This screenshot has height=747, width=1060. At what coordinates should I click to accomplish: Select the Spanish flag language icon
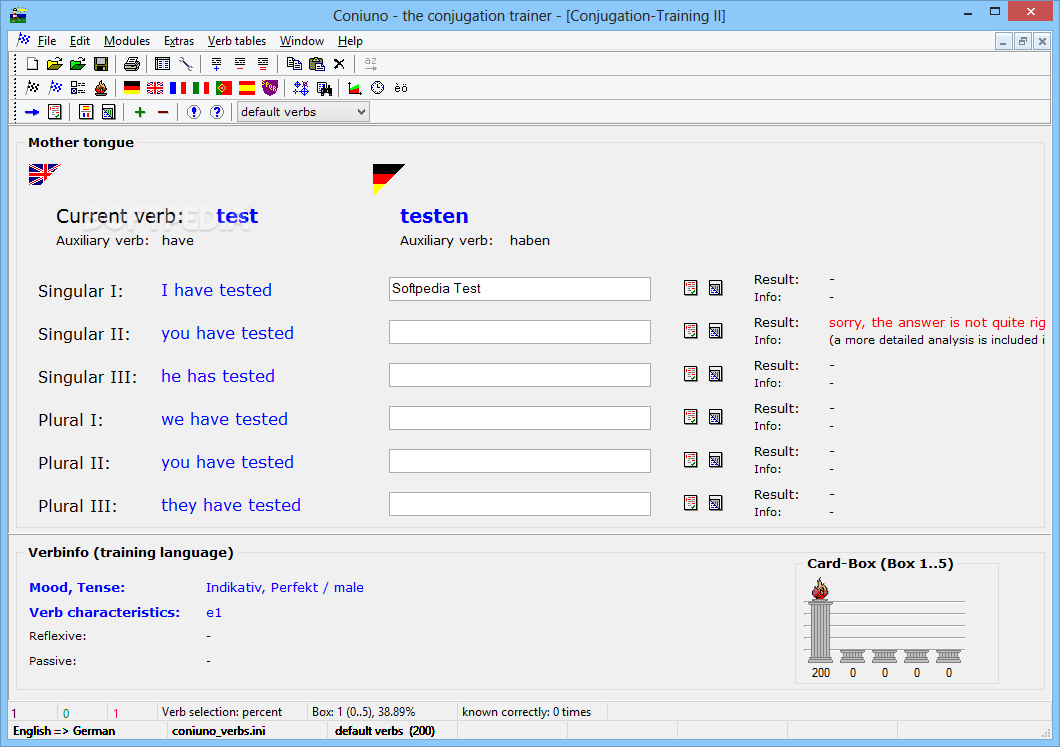(x=247, y=88)
